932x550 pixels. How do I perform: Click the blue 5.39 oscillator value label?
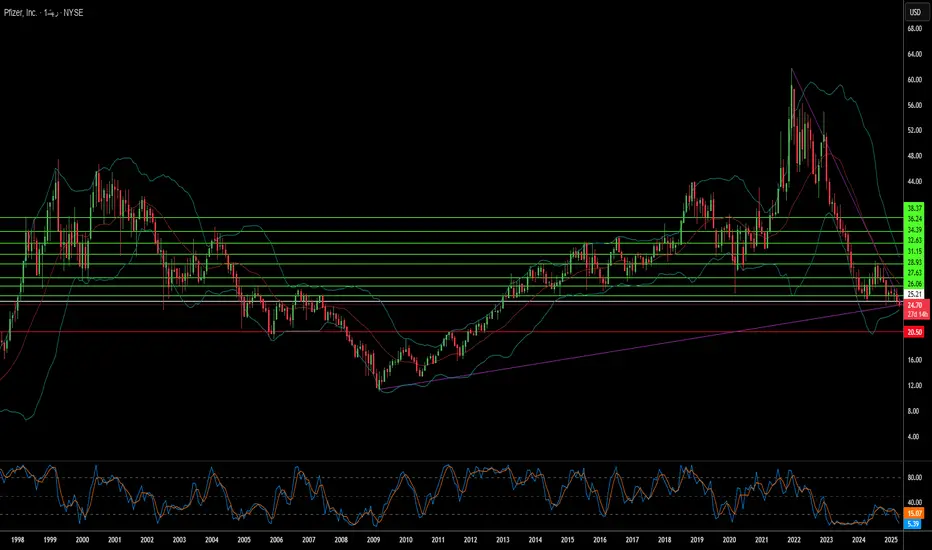913,523
